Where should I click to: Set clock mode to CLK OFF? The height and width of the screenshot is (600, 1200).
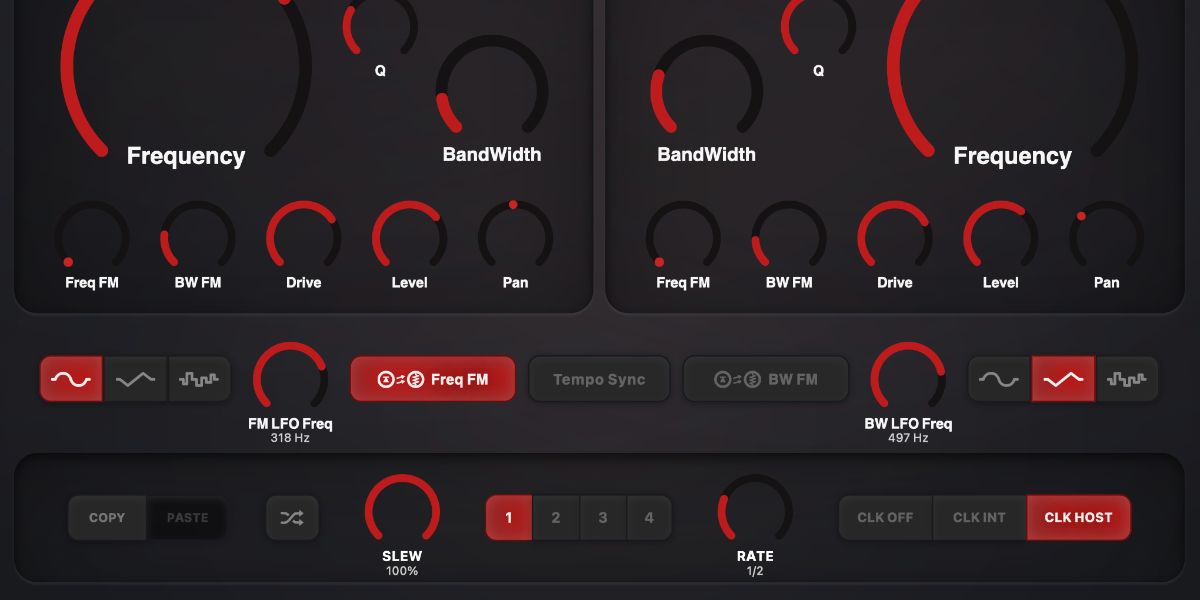(x=885, y=518)
